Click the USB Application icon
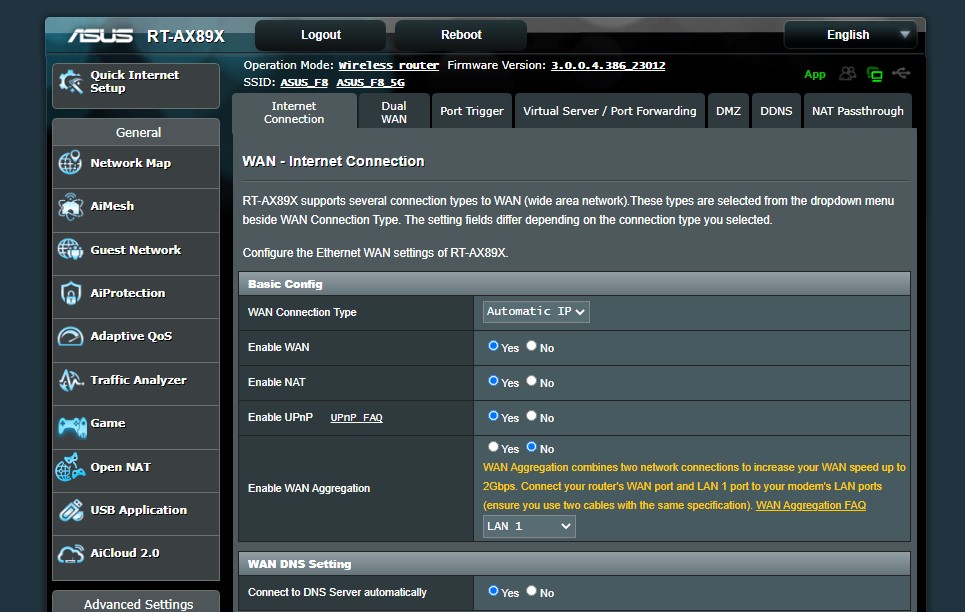Screen dimensions: 965x612 click(x=71, y=510)
